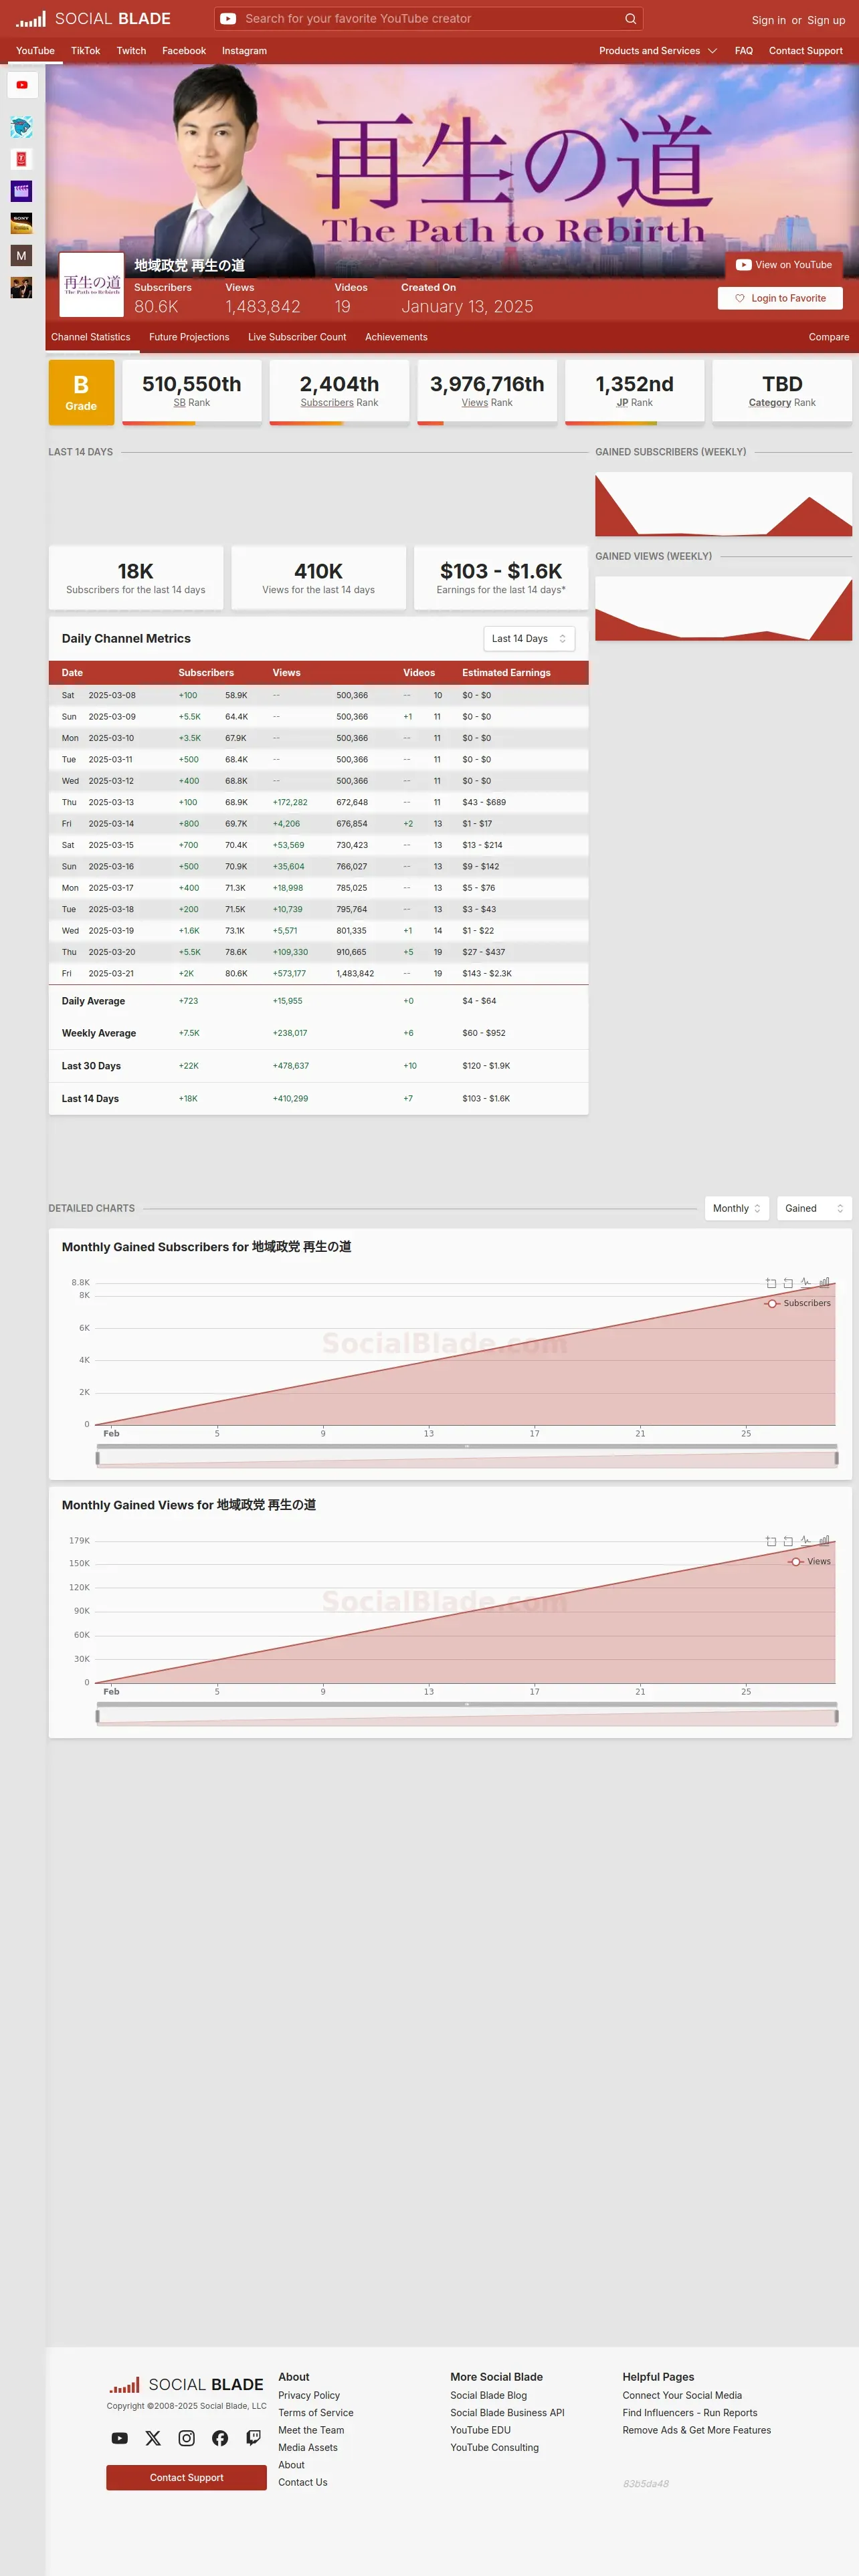Switch to Twitch platform tab
Screen dimensions: 859x2576
131,51
